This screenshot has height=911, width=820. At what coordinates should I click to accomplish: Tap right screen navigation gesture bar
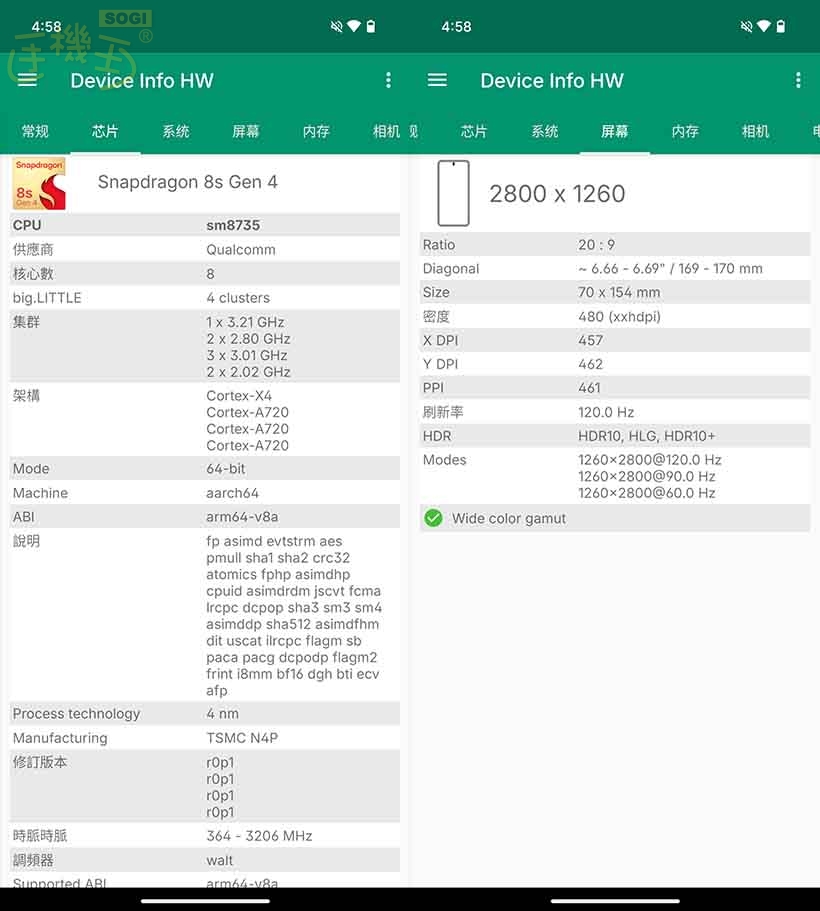615,901
